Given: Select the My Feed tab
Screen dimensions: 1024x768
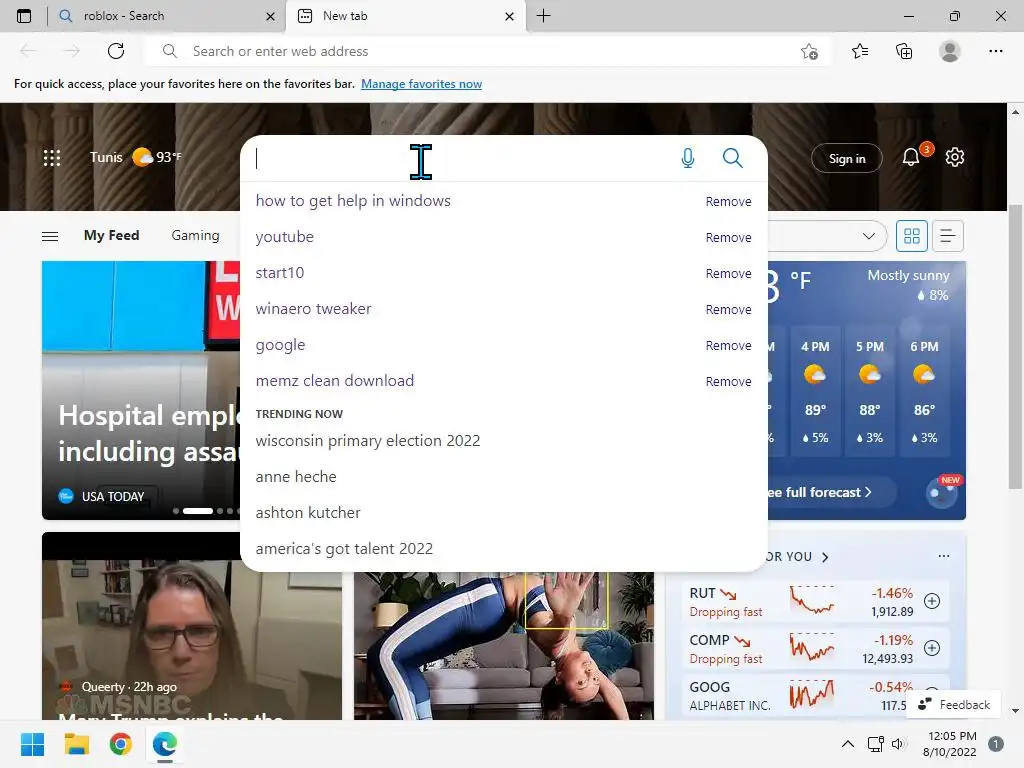Looking at the screenshot, I should [112, 235].
